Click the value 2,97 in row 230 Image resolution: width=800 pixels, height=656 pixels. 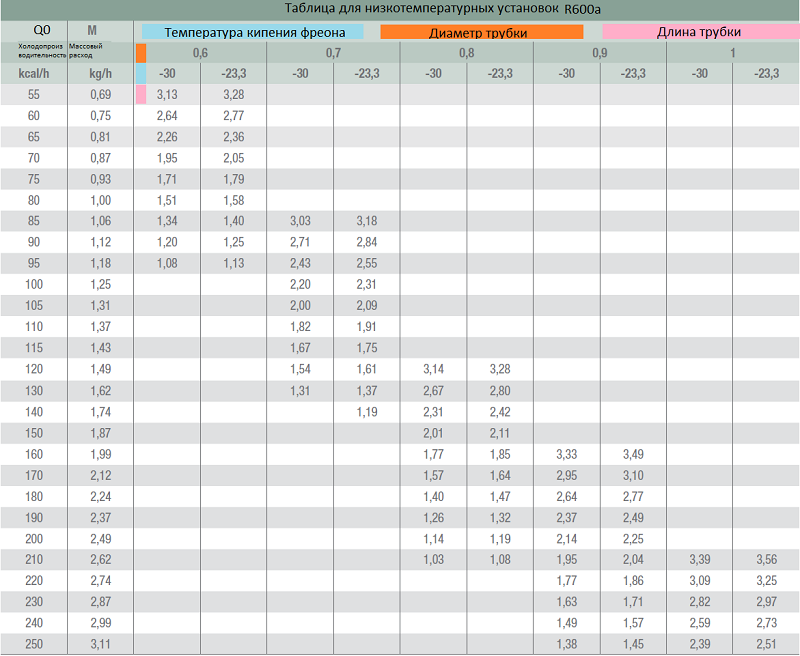[767, 602]
